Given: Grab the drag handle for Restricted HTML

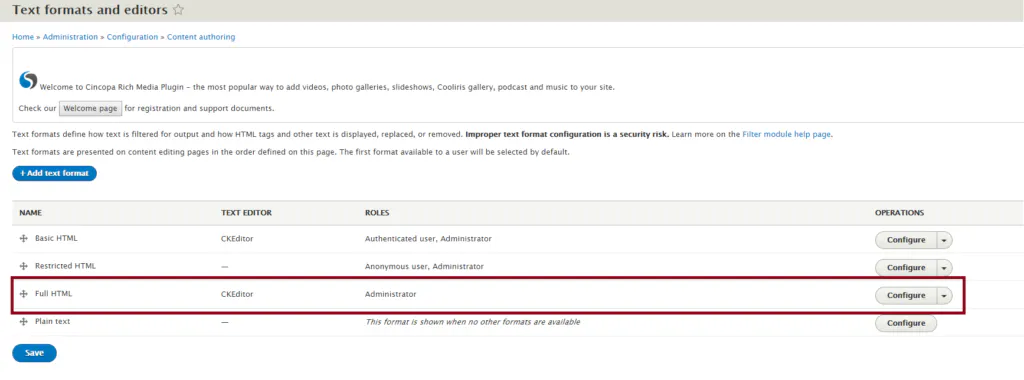Looking at the screenshot, I should pos(24,266).
